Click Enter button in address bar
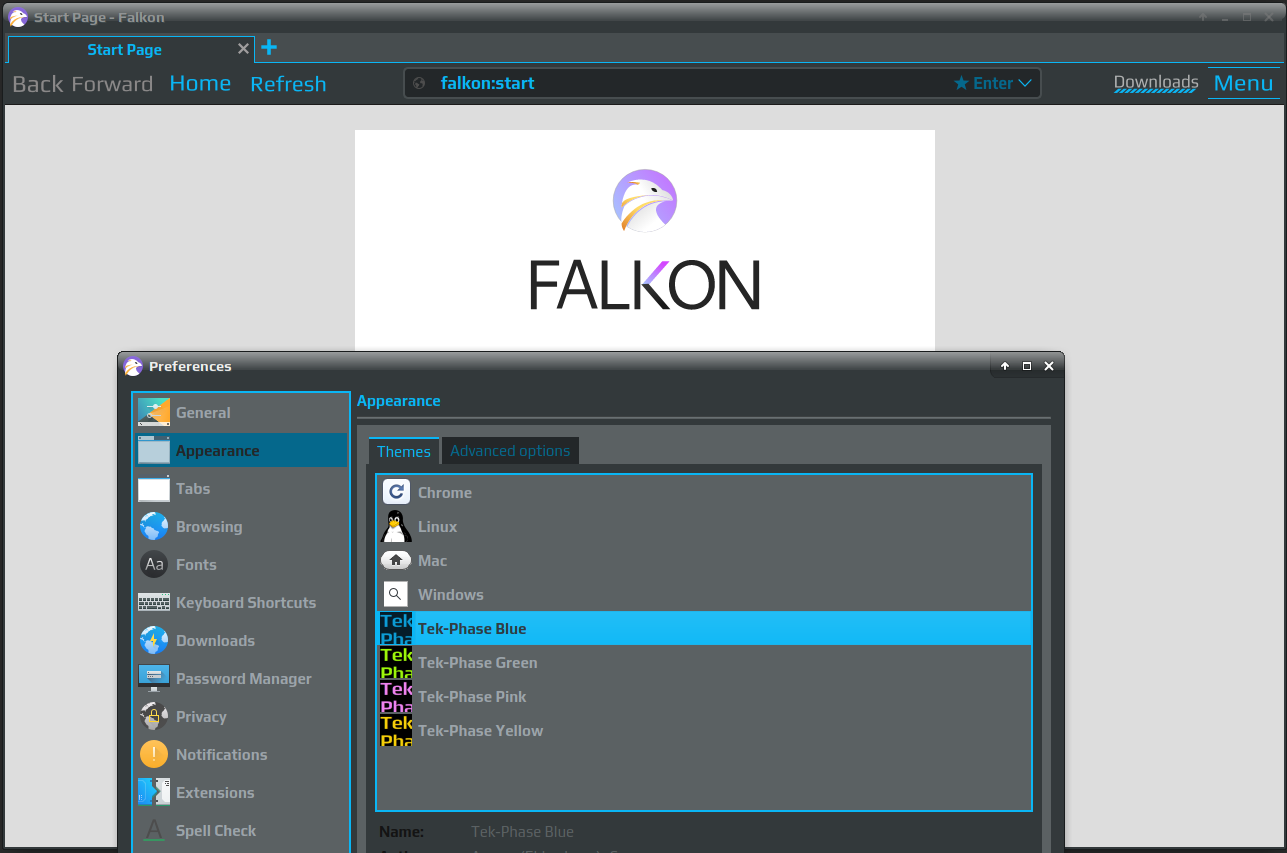Viewport: 1287px width, 853px height. pyautogui.click(x=993, y=83)
